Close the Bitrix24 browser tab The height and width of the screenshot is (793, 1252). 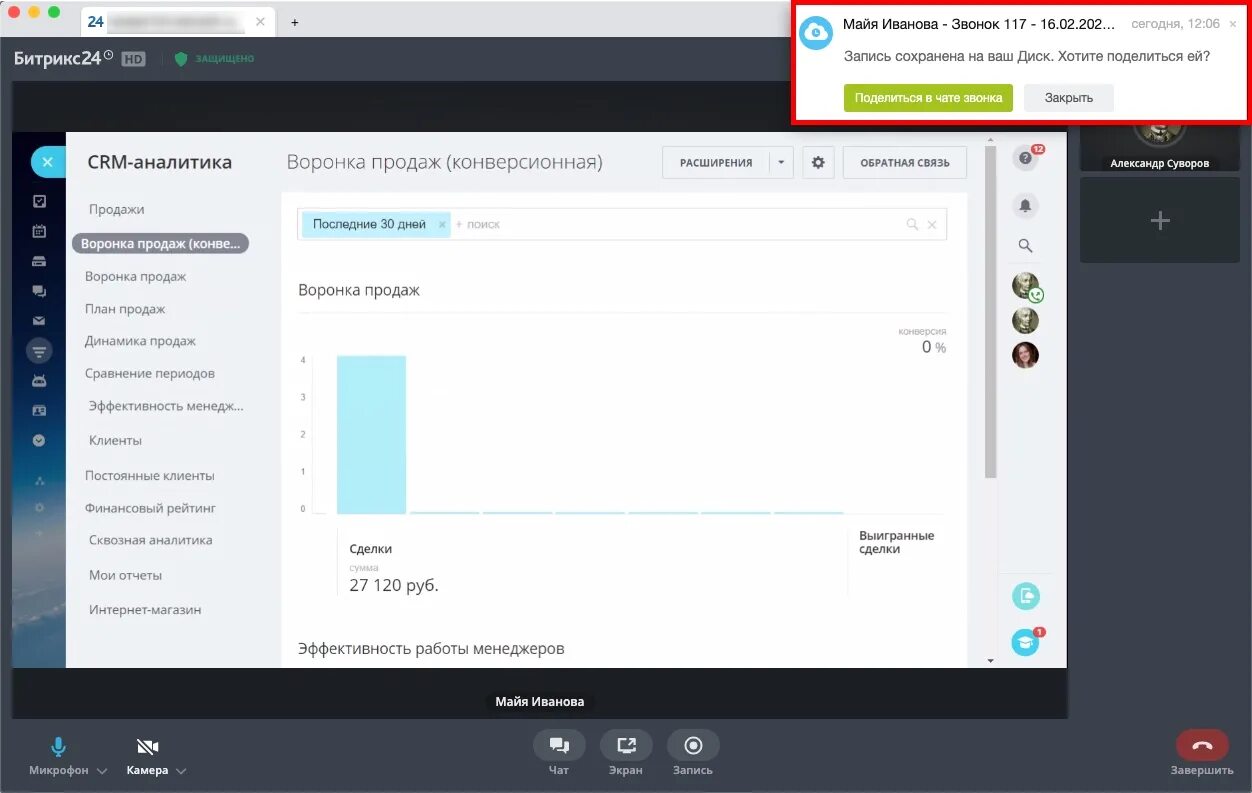click(x=260, y=22)
